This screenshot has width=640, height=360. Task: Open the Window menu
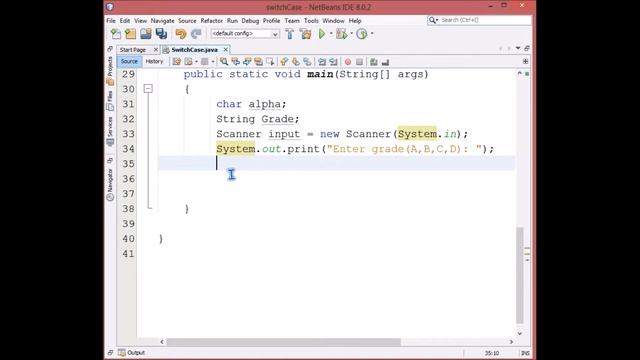[x=333, y=20]
